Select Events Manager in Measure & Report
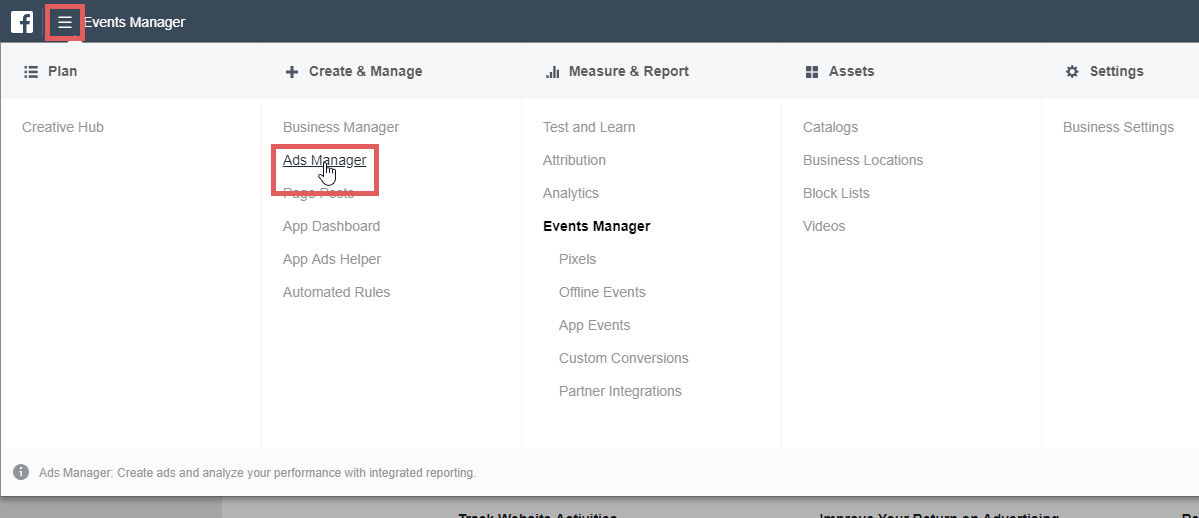This screenshot has width=1199, height=518. (596, 226)
